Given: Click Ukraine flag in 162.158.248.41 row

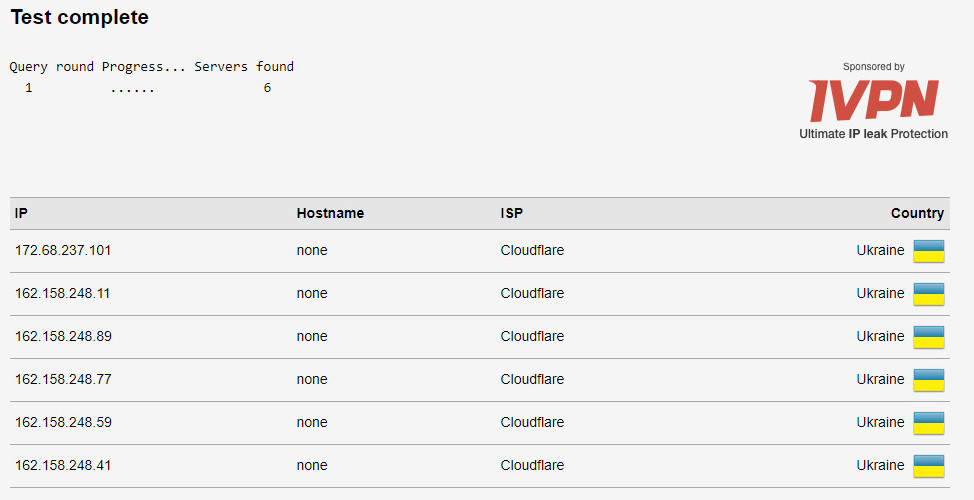Looking at the screenshot, I should pos(929,465).
